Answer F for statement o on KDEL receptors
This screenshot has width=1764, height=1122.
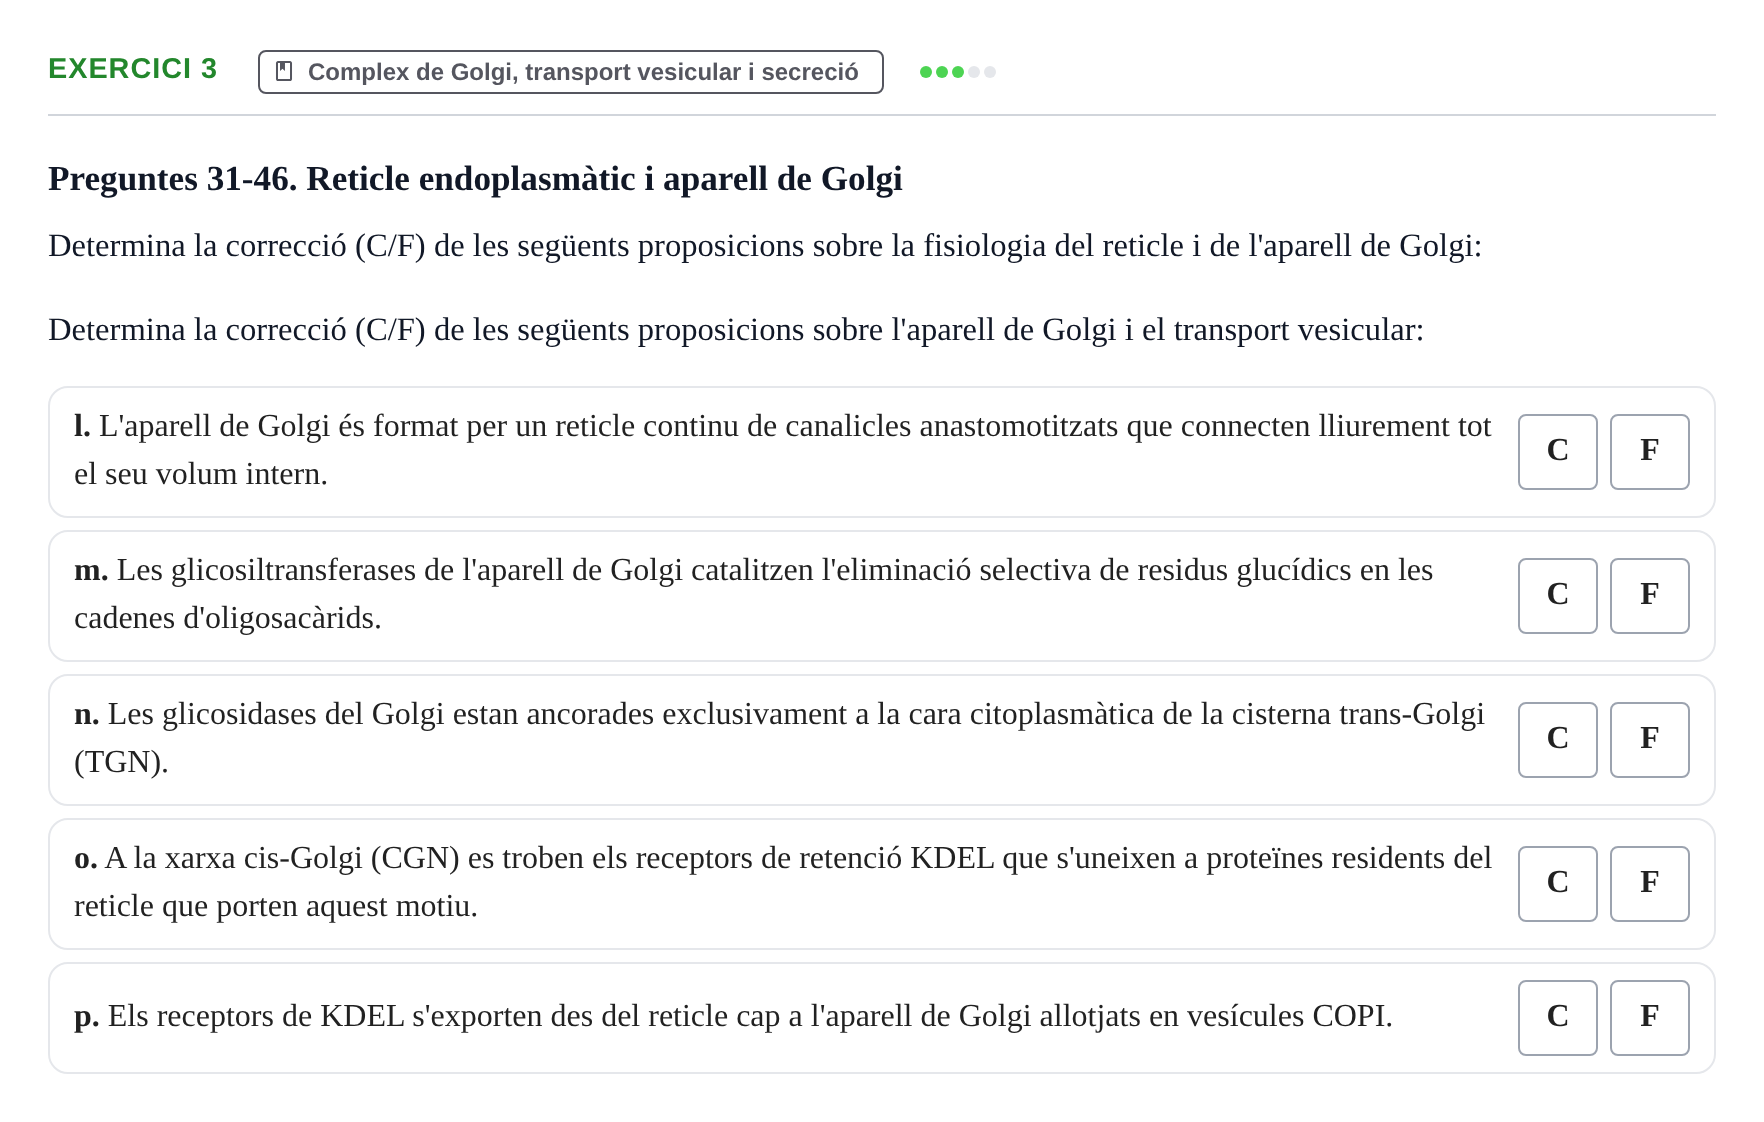coord(1650,884)
